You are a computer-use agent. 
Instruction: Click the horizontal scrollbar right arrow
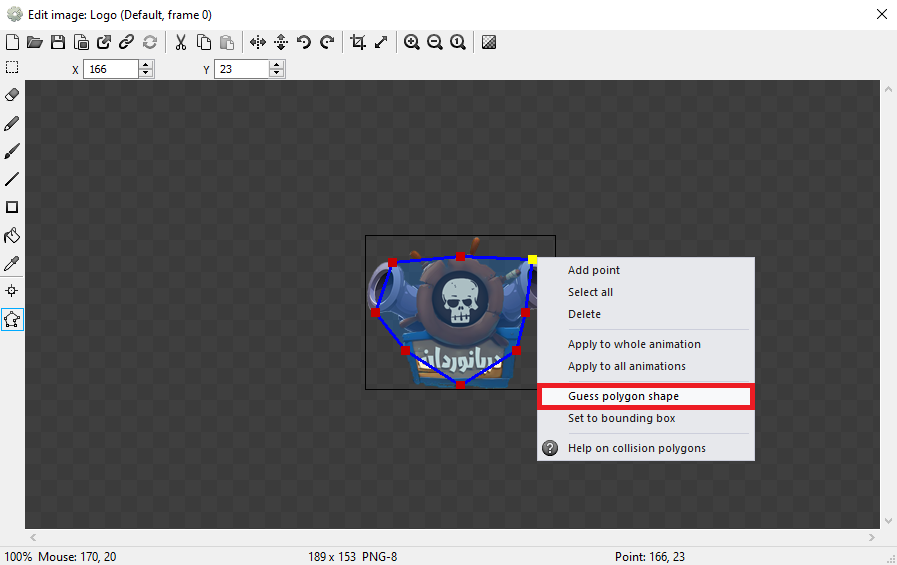click(x=871, y=538)
